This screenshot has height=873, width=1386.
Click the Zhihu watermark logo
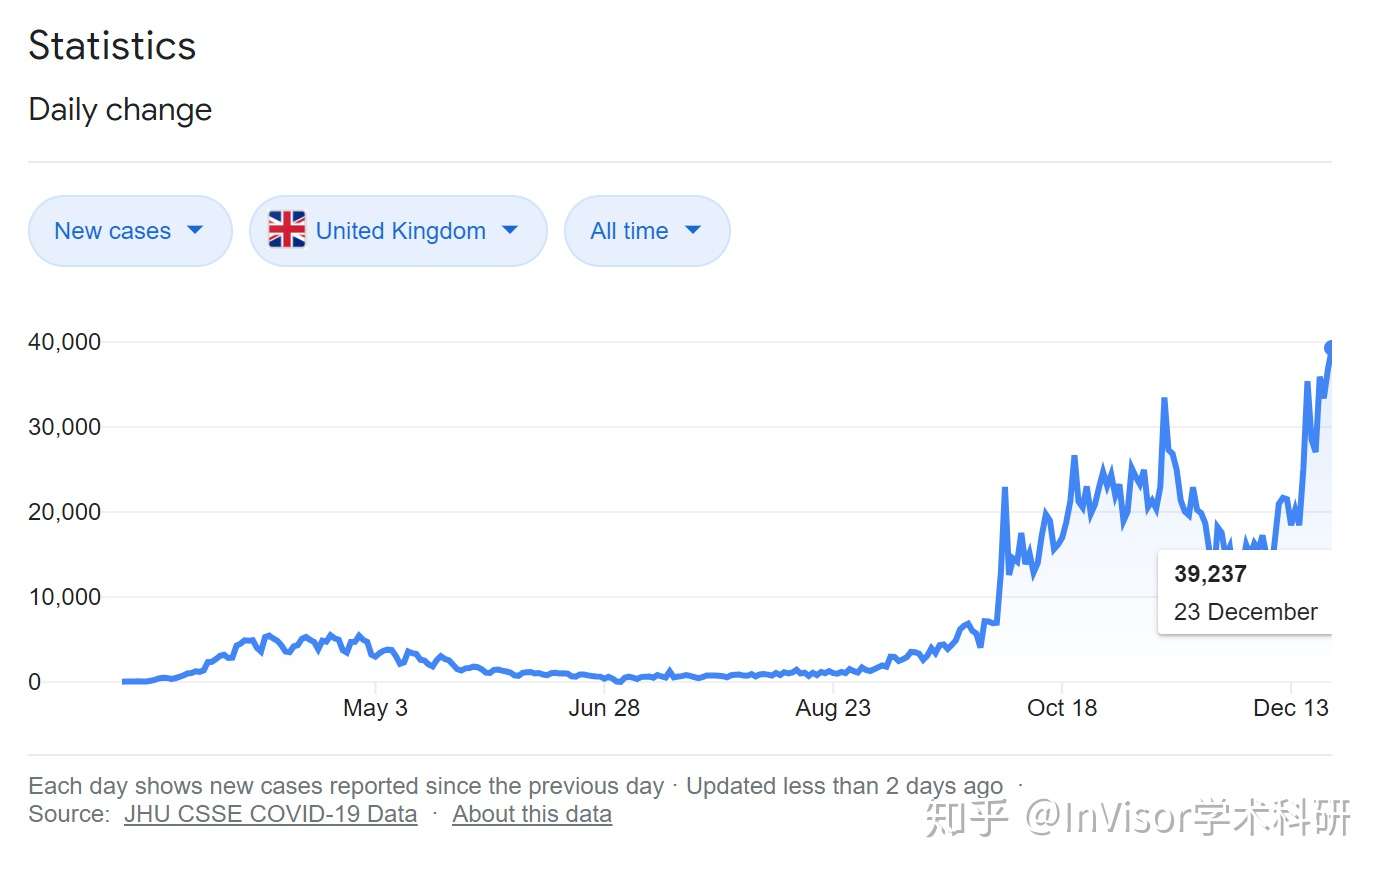pos(966,817)
